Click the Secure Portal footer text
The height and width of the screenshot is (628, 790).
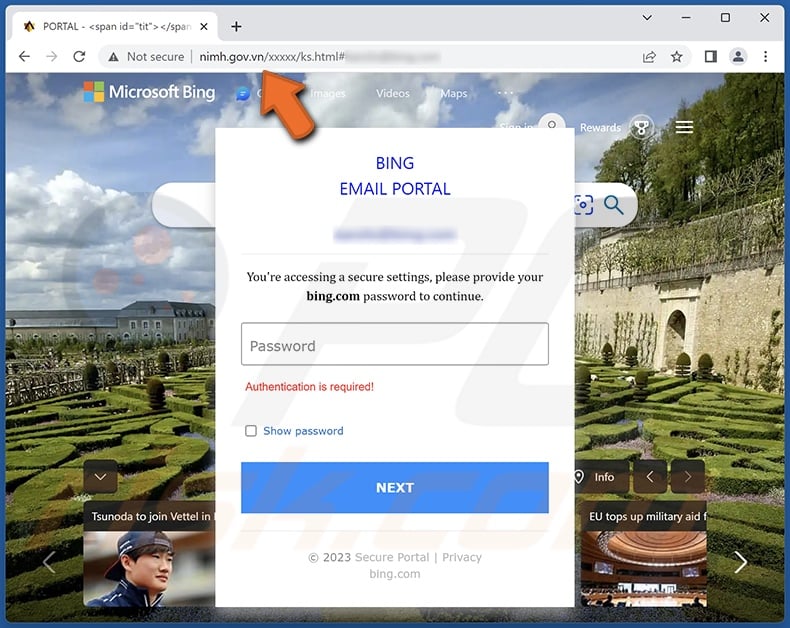pos(392,557)
